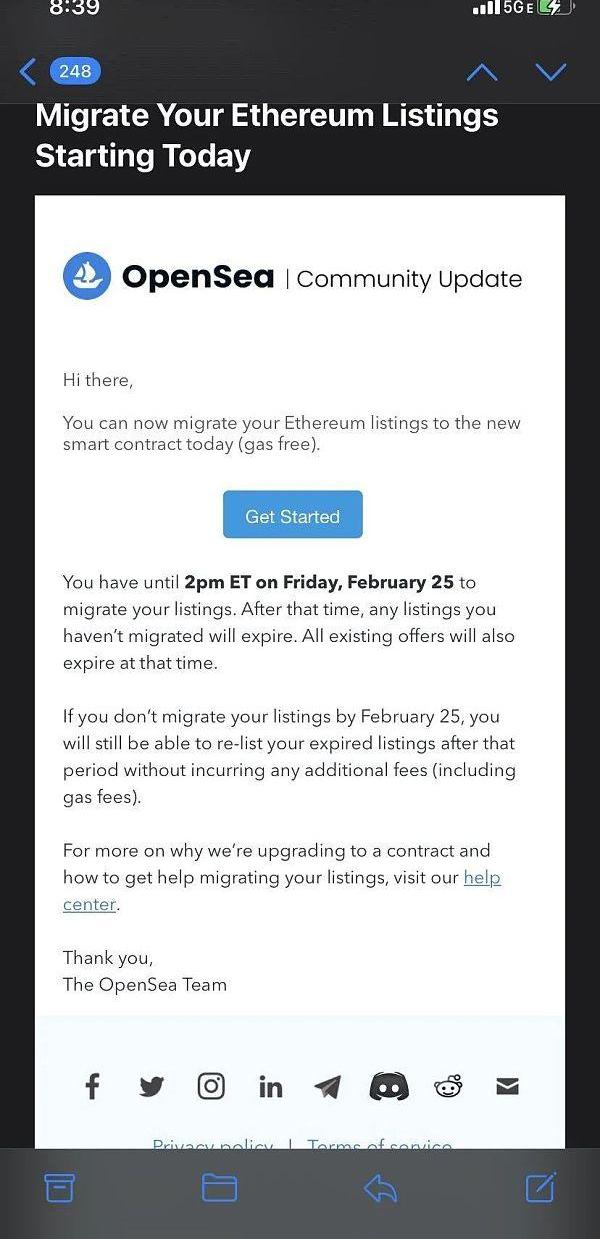
Task: Open the Discord icon link
Action: coord(389,1086)
